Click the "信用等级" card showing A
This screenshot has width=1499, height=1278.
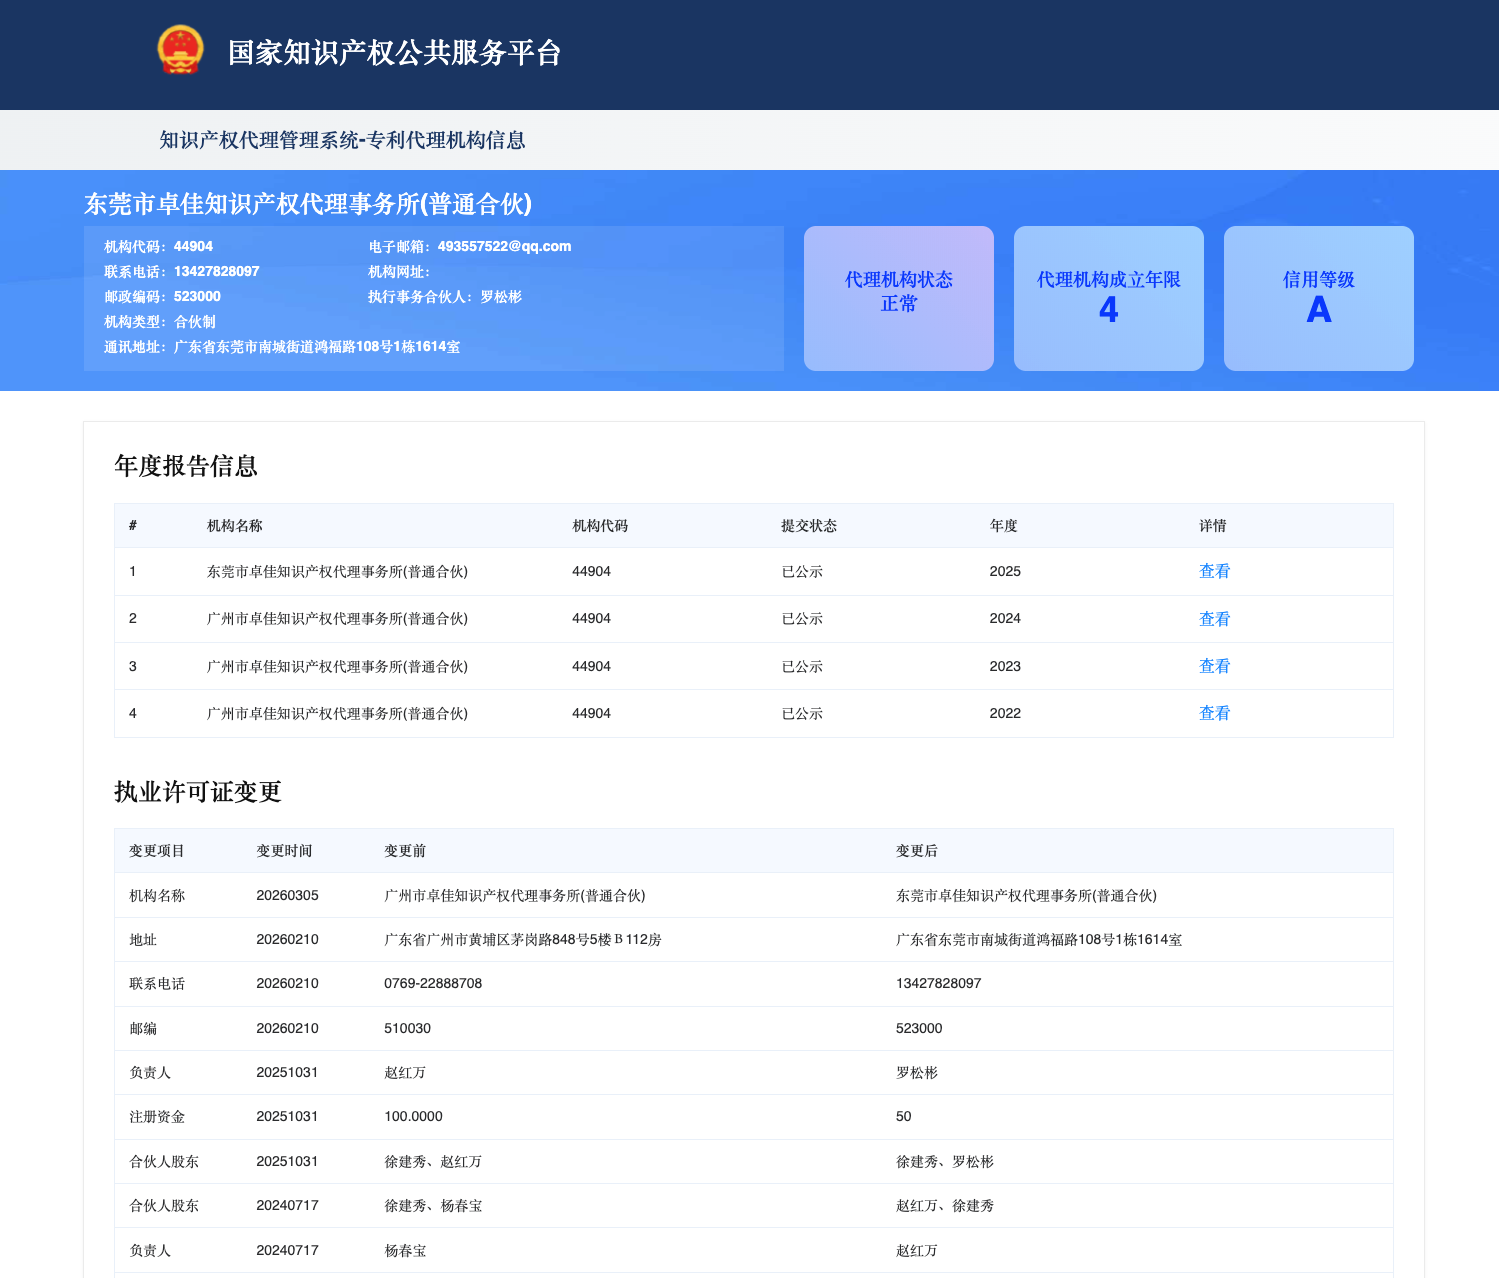click(x=1319, y=298)
